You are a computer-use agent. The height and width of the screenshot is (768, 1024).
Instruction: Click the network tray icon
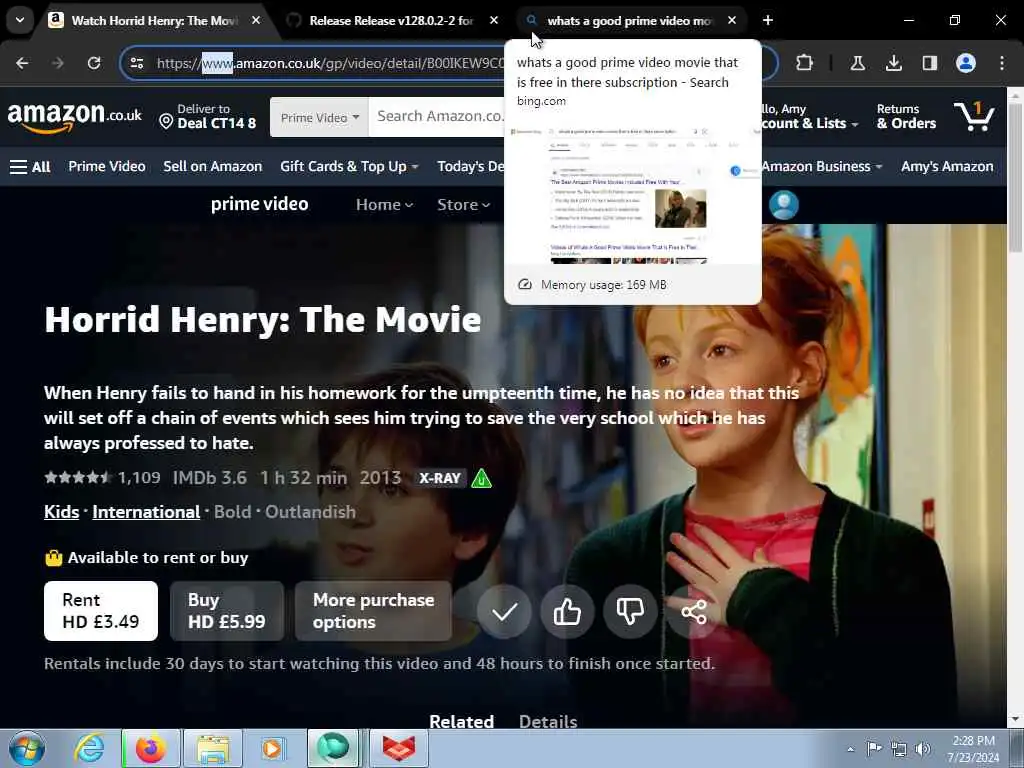[x=899, y=749]
